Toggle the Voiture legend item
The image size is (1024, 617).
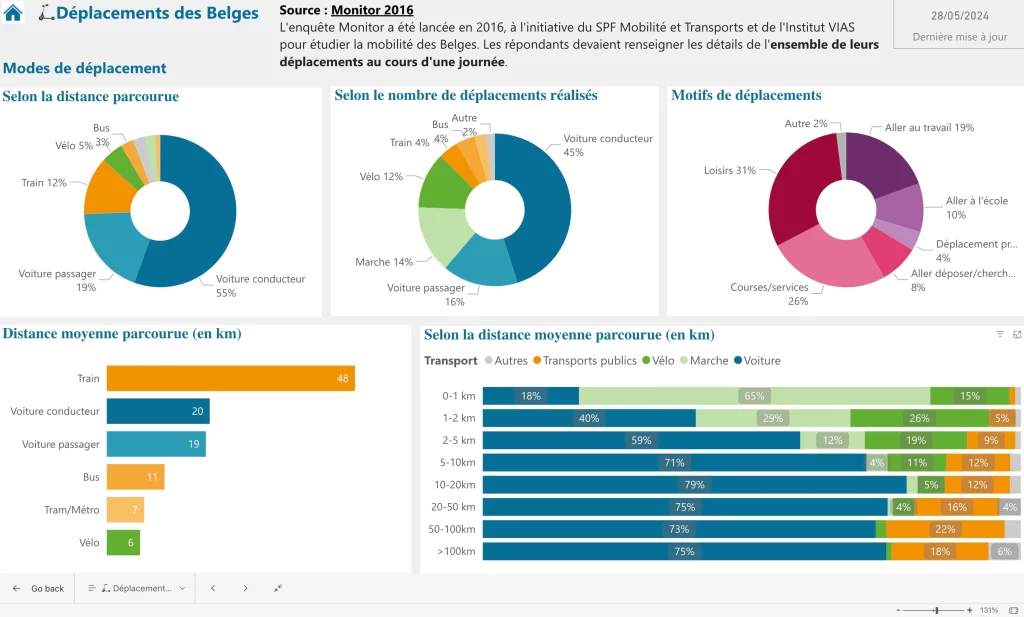coord(757,361)
